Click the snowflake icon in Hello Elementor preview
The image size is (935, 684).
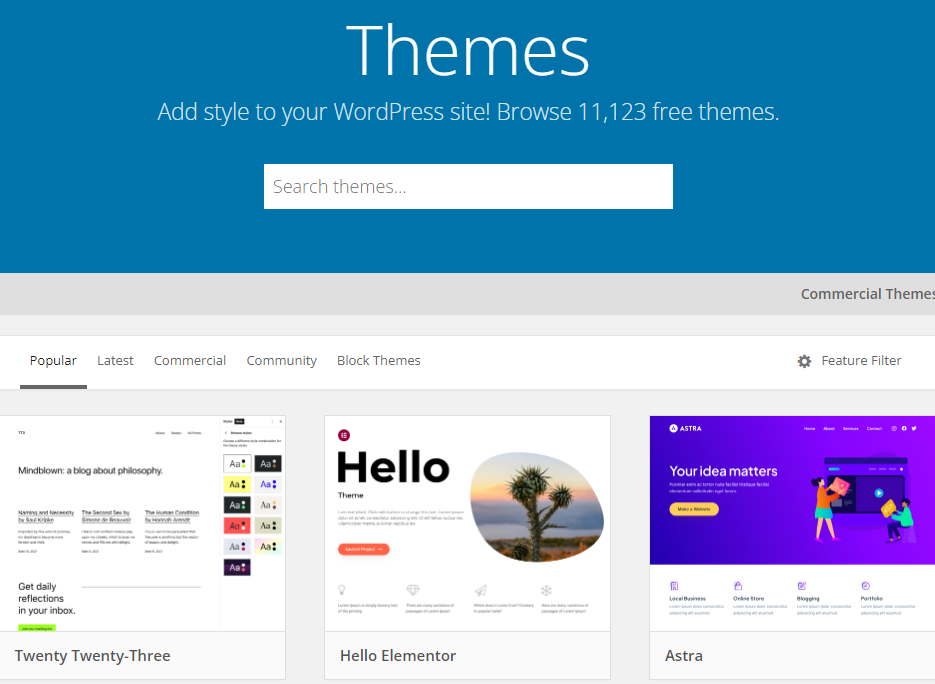[x=546, y=590]
